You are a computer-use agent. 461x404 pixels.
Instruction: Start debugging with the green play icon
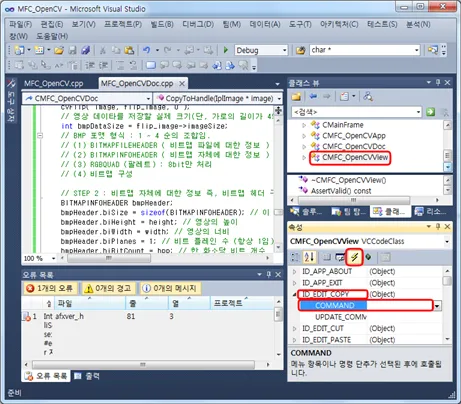click(226, 50)
